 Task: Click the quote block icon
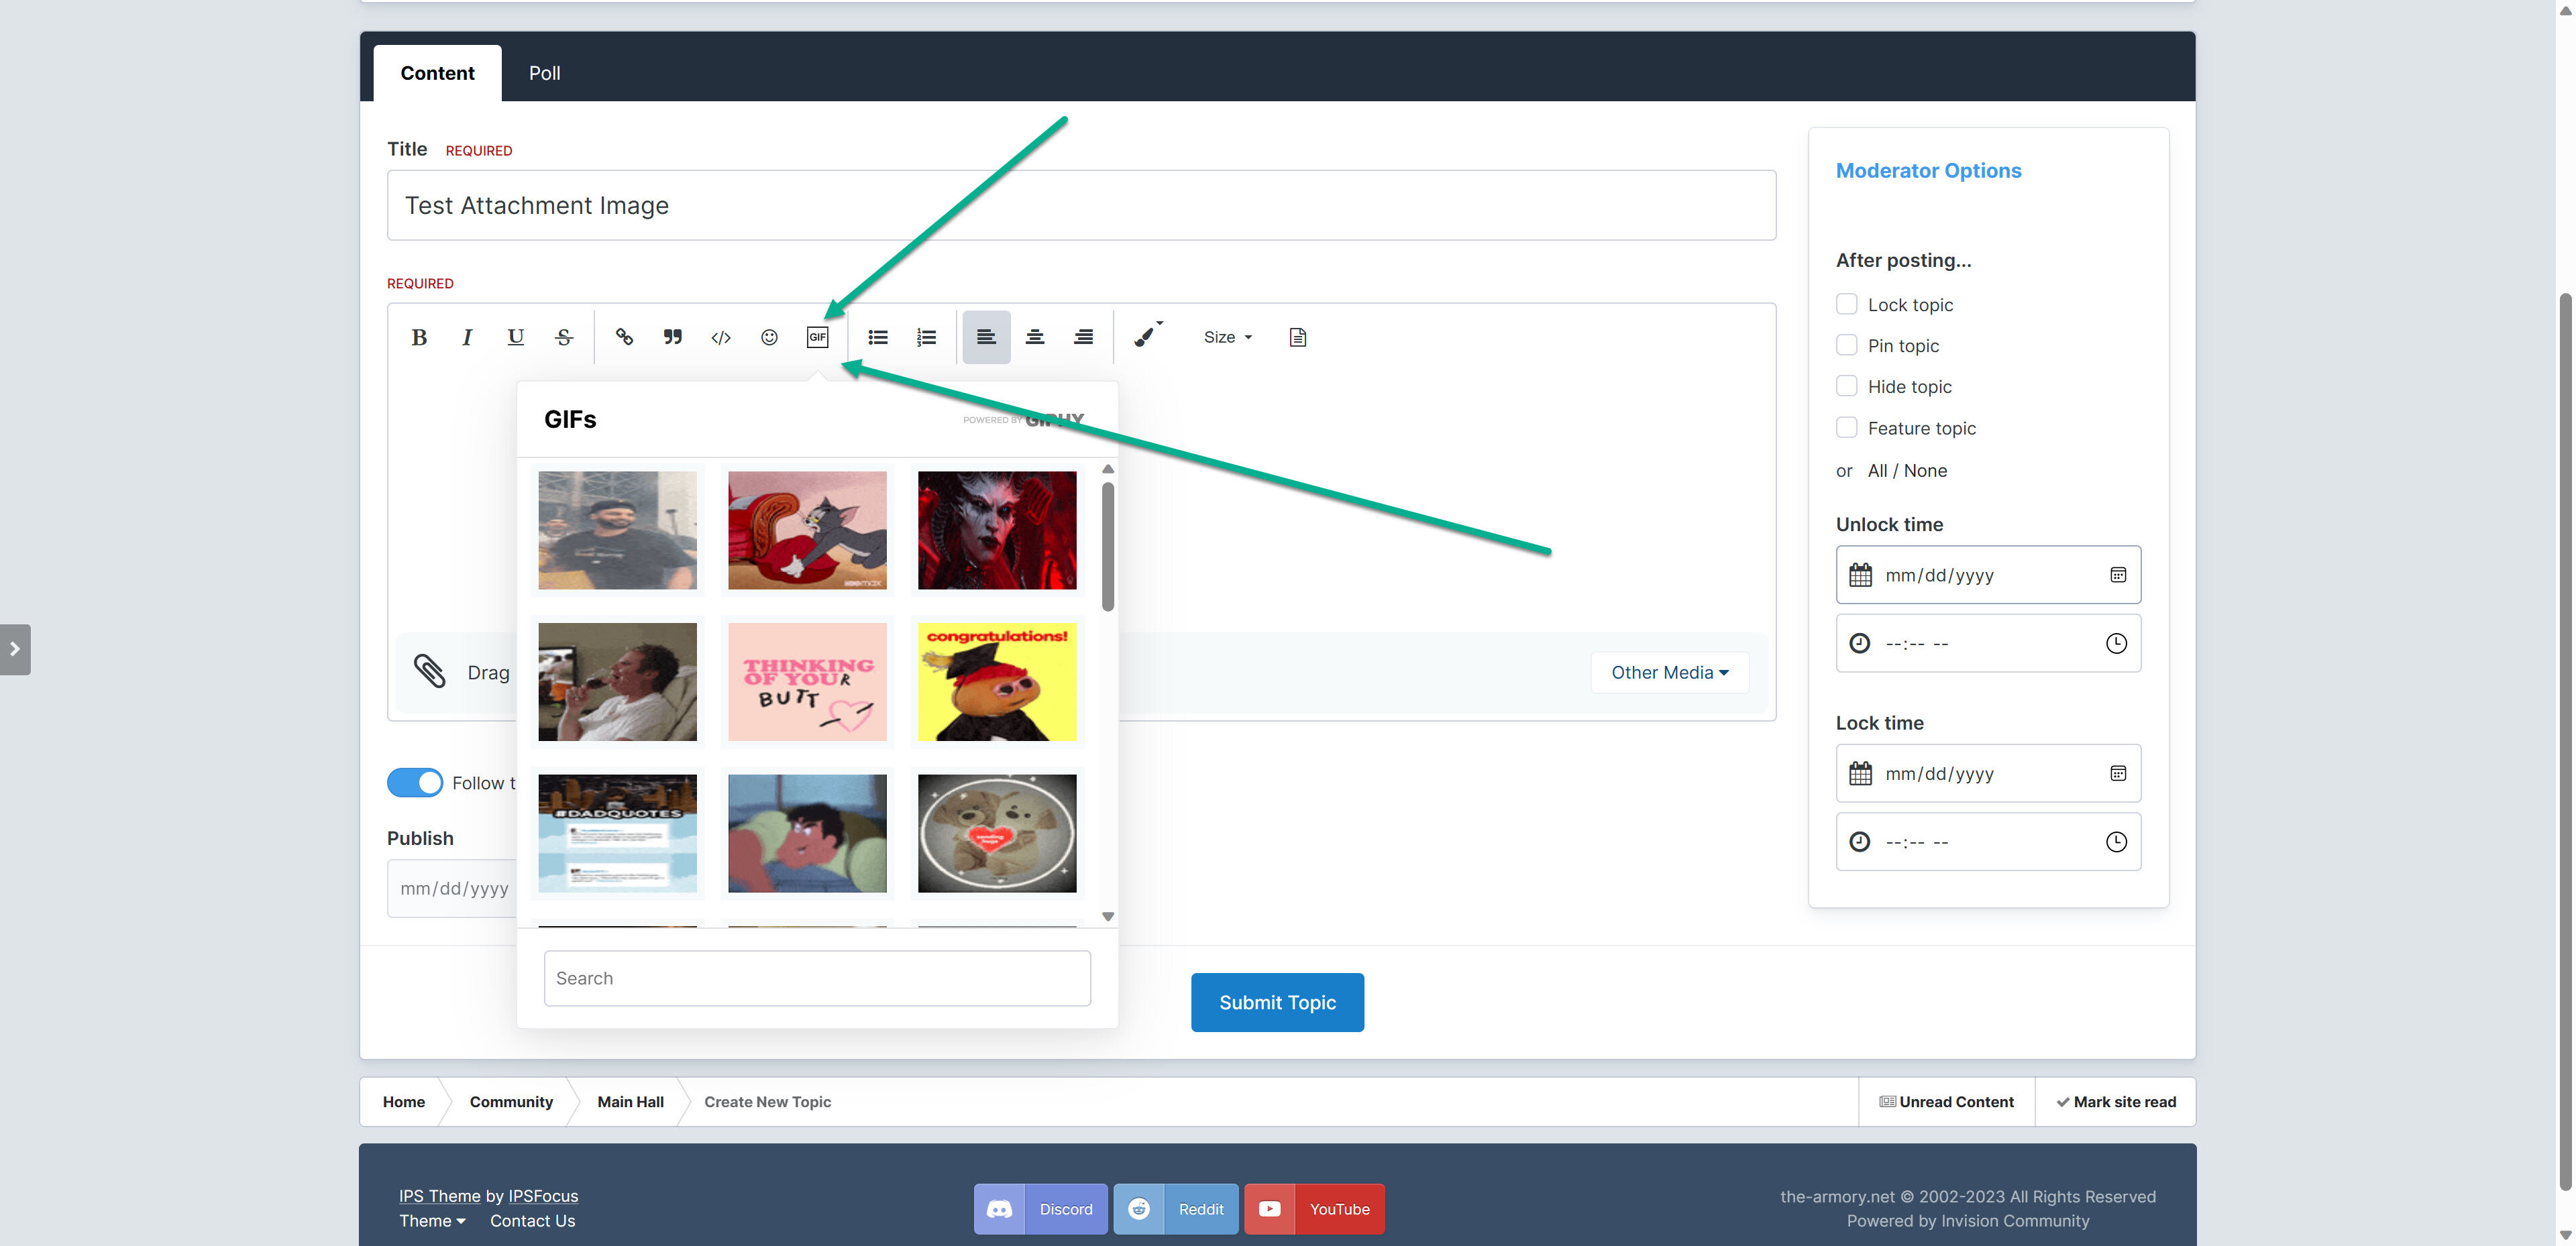(x=672, y=337)
